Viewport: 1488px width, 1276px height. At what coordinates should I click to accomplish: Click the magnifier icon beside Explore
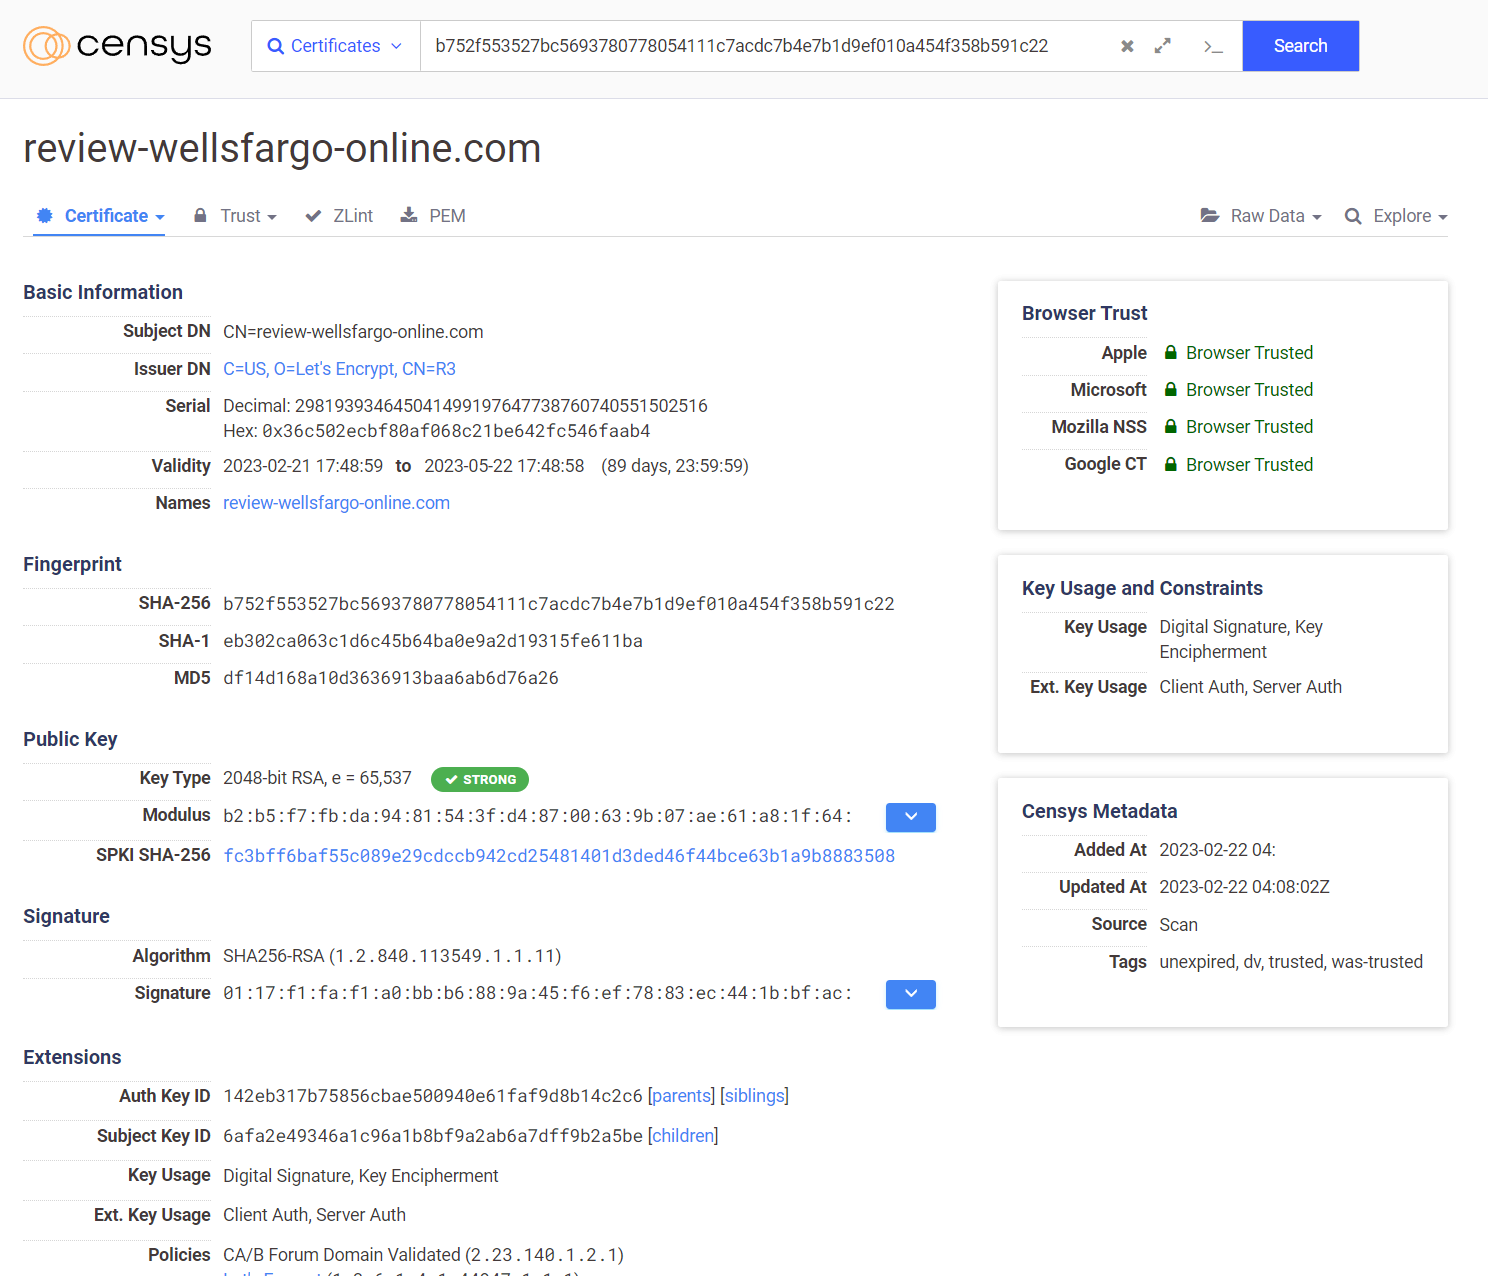coord(1353,216)
